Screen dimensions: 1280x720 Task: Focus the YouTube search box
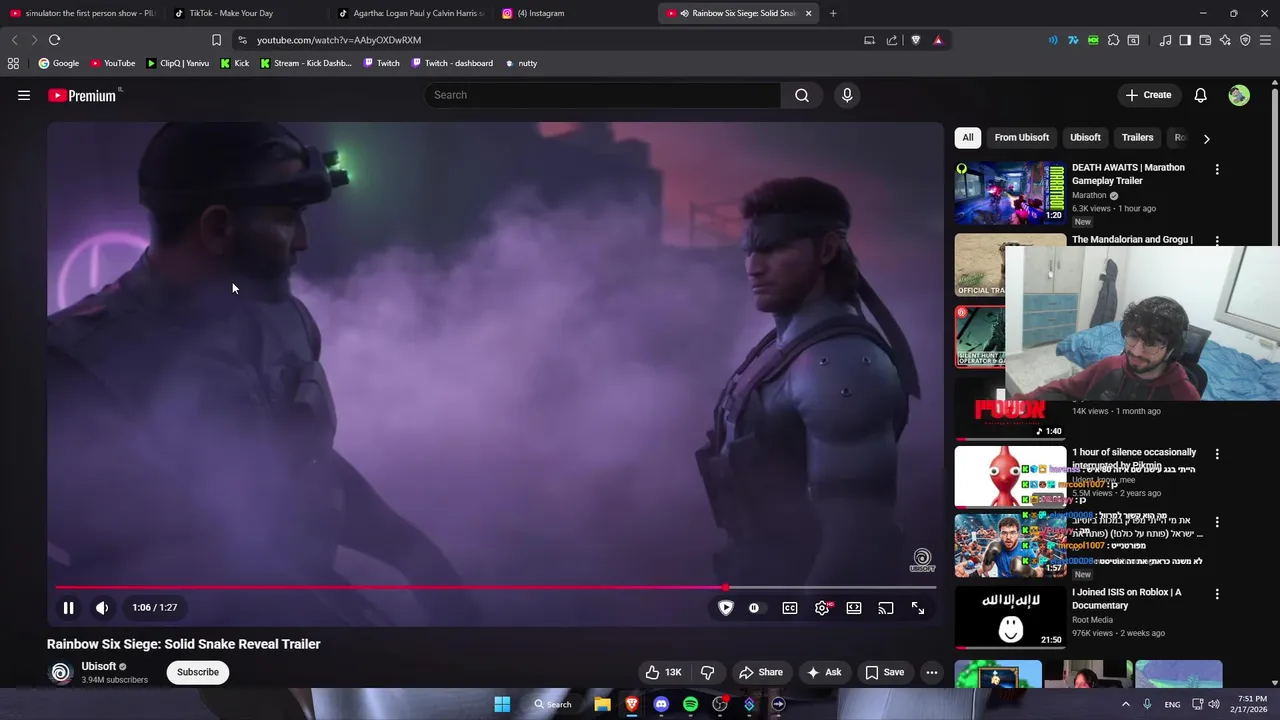tap(603, 95)
